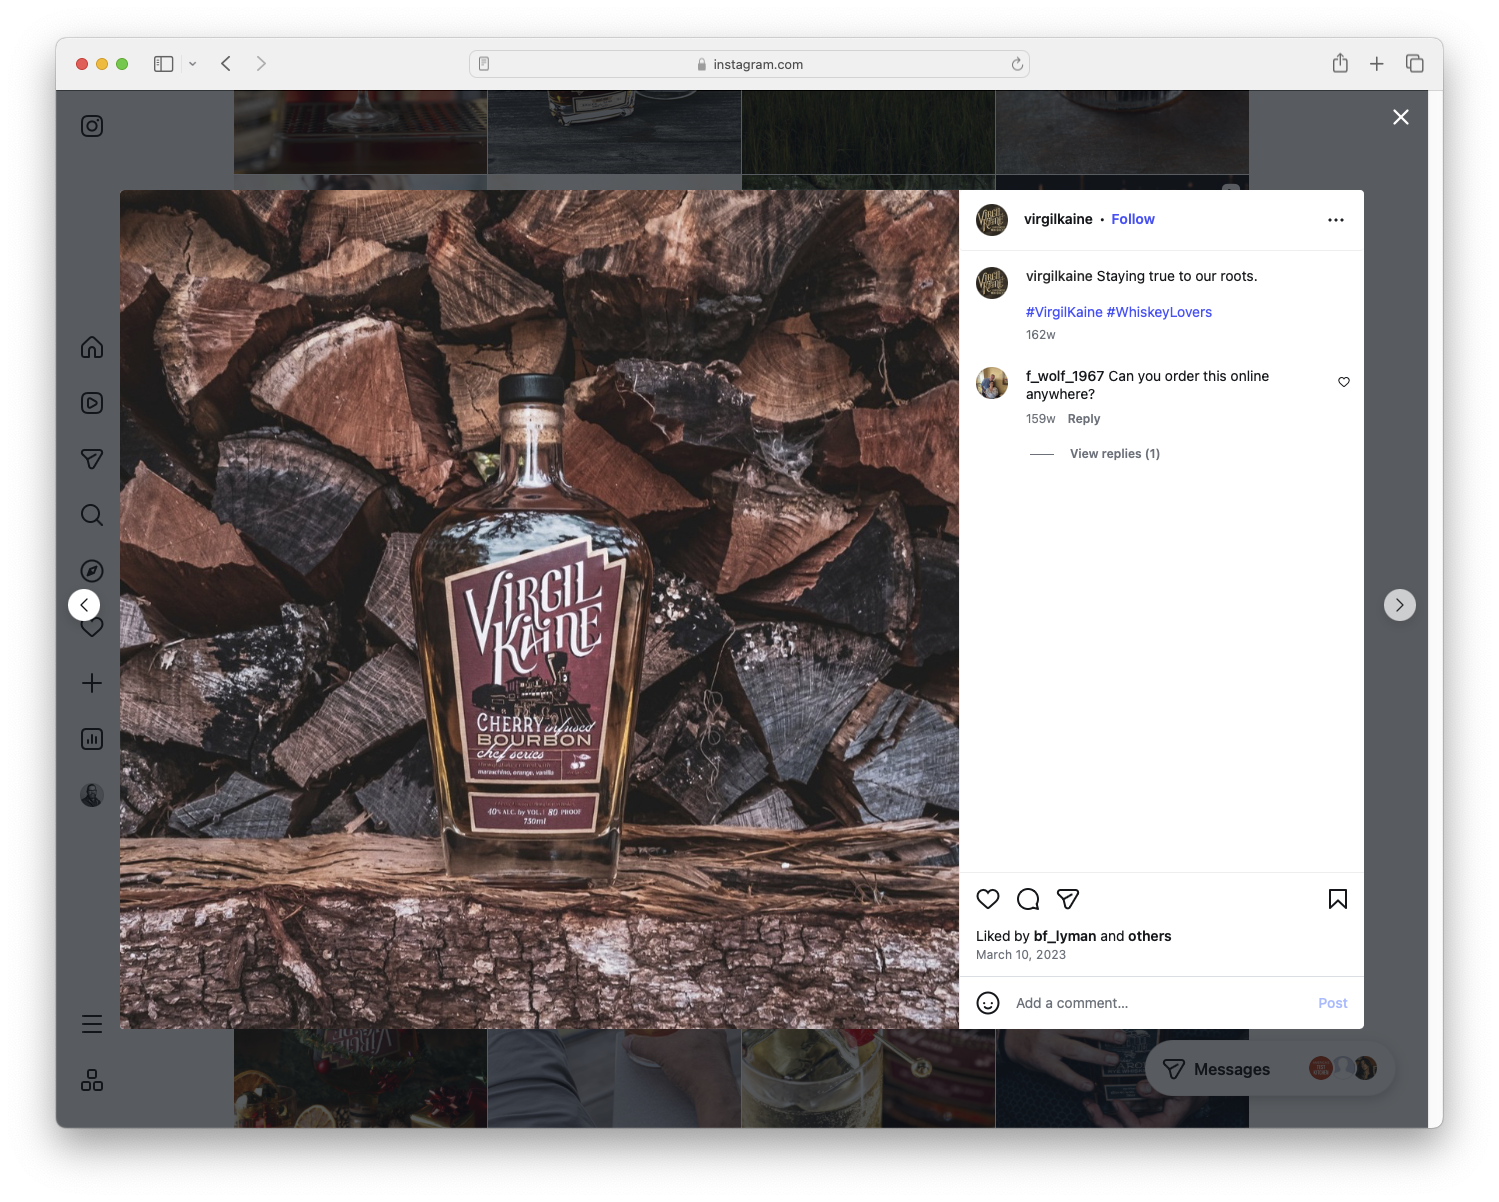1499x1202 pixels.
Task: Open direct messages from sidebar
Action: pos(91,459)
